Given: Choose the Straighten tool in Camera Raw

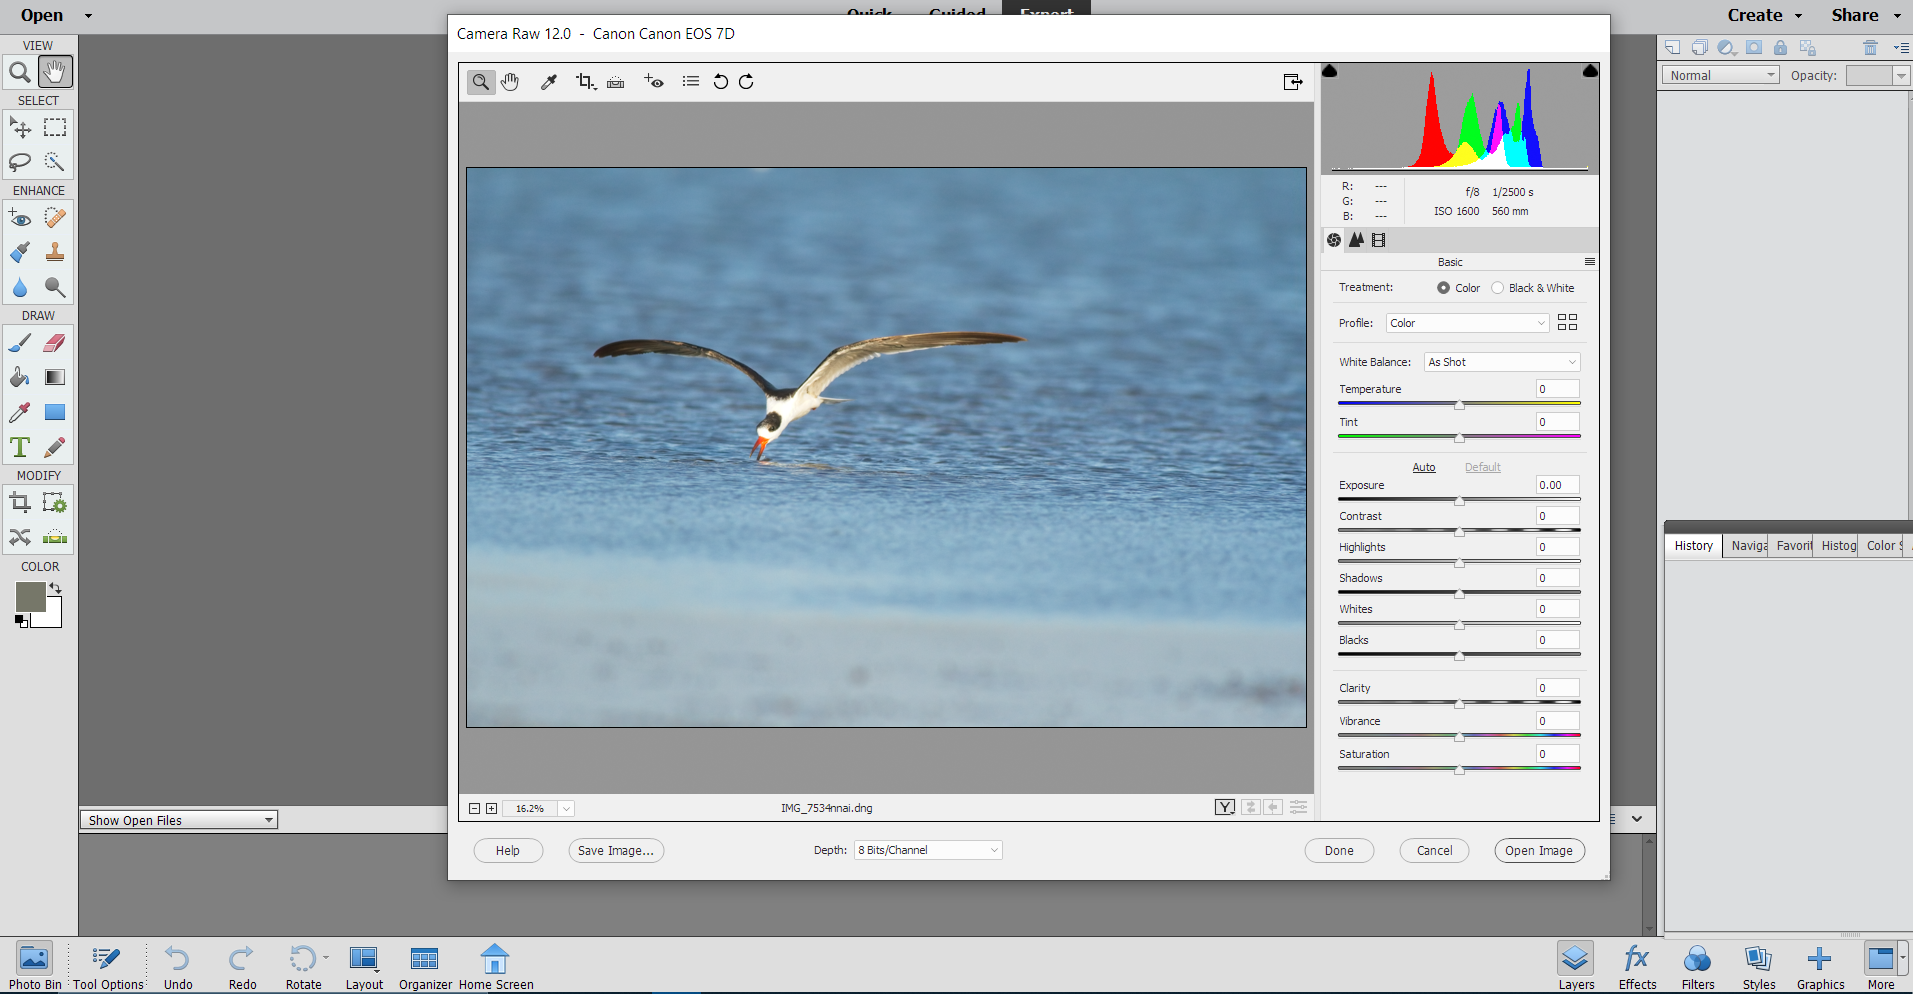Looking at the screenshot, I should click(x=616, y=82).
